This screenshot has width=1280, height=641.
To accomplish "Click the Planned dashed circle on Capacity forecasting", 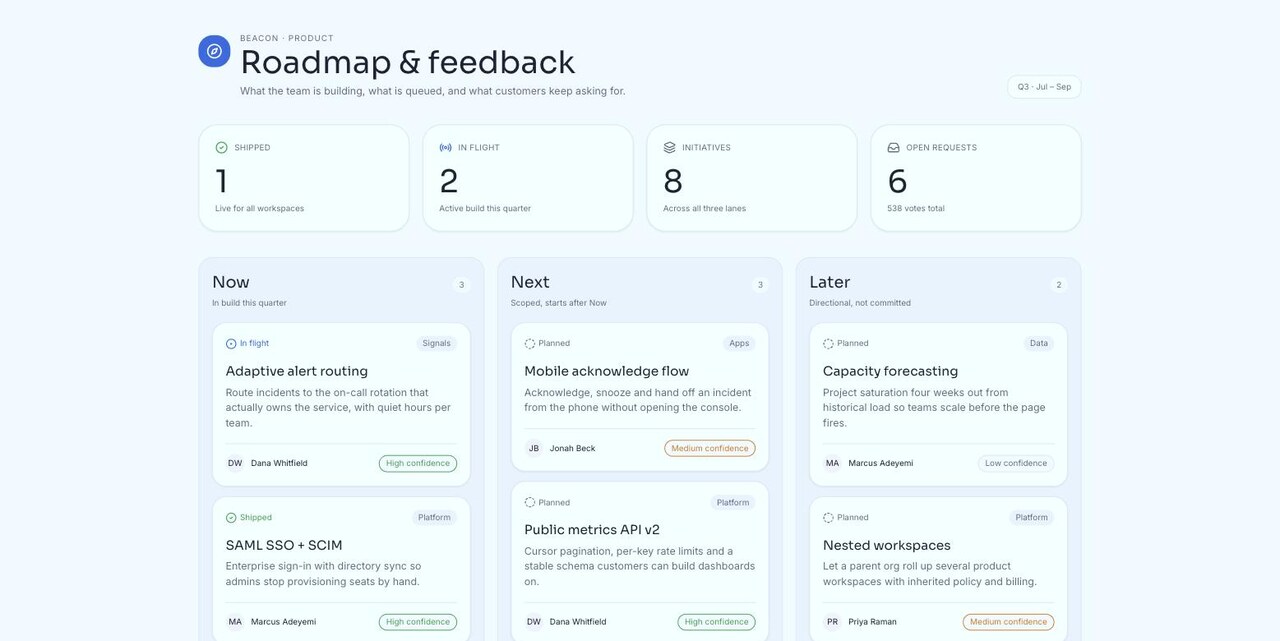I will (x=828, y=343).
